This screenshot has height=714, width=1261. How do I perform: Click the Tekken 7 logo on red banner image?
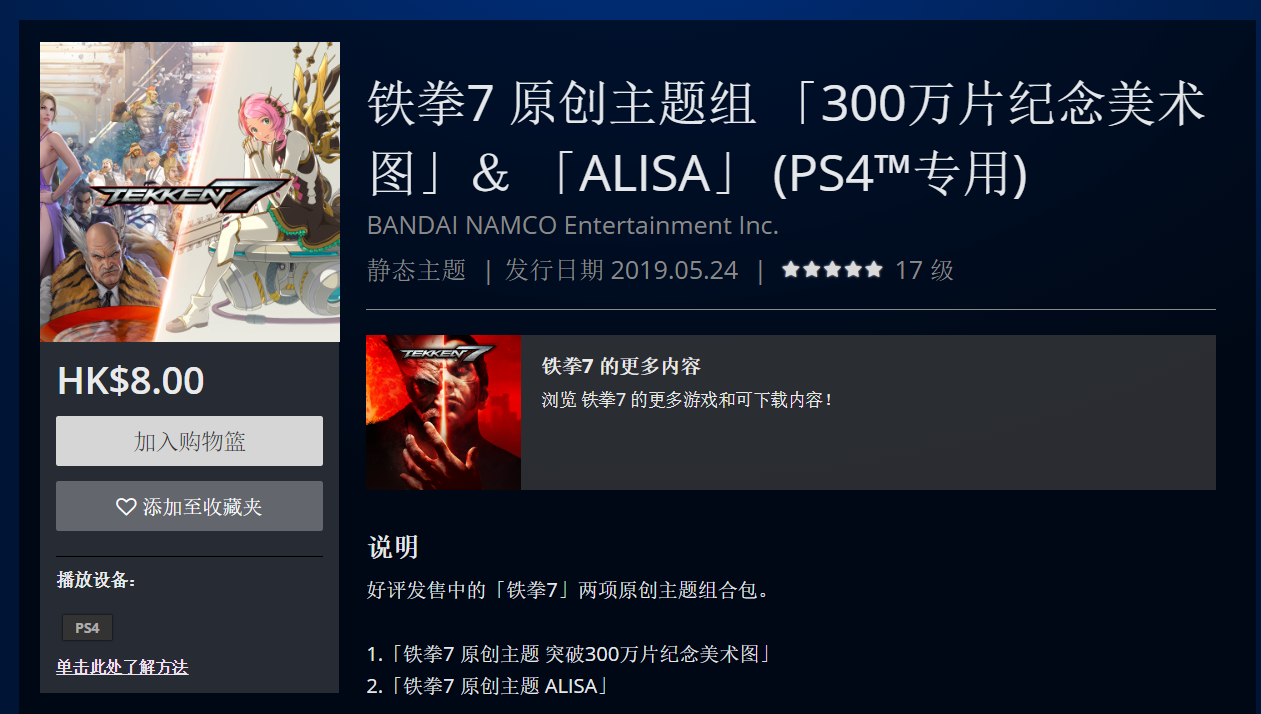point(447,354)
